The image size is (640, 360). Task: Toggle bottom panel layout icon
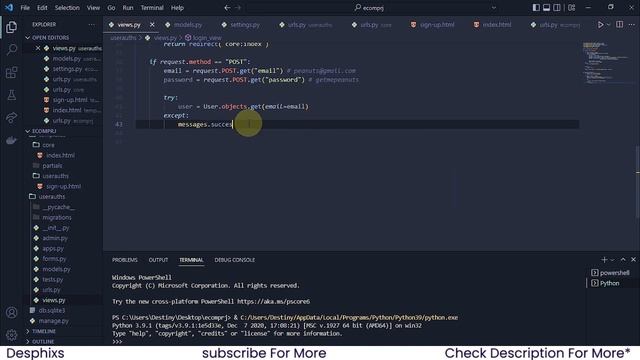(546, 8)
